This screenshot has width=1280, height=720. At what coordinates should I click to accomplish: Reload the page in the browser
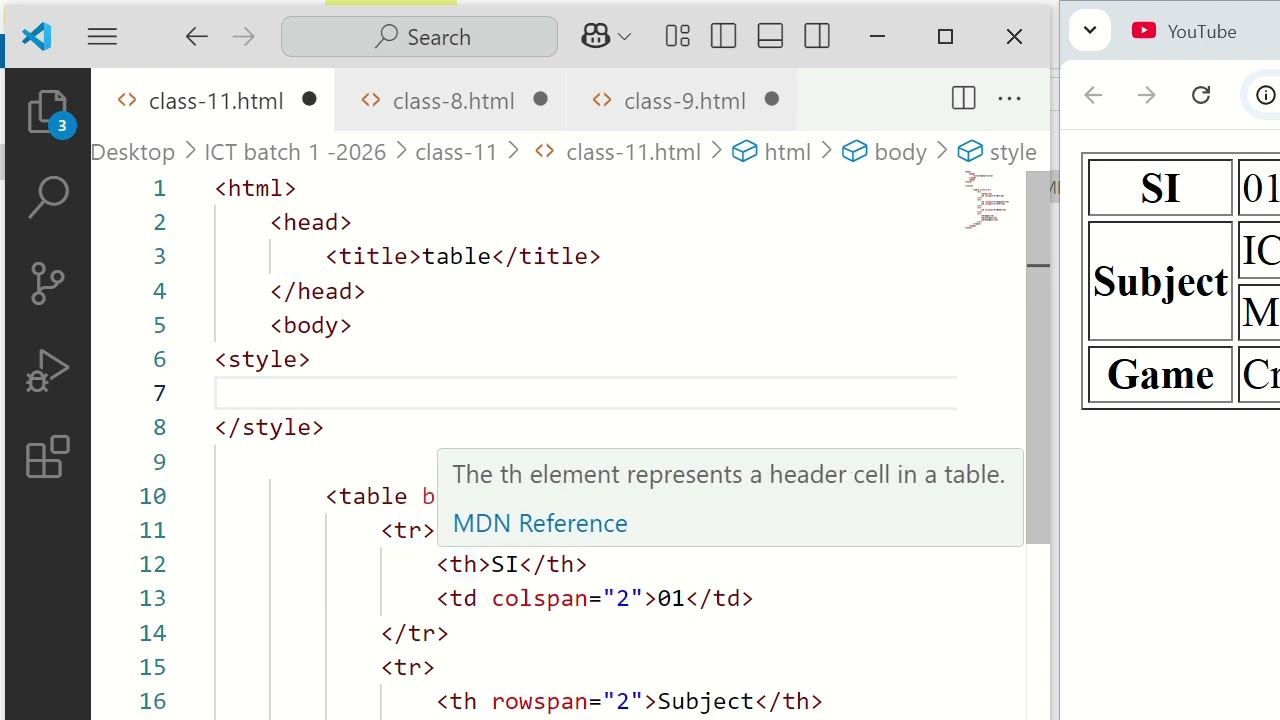[1201, 95]
